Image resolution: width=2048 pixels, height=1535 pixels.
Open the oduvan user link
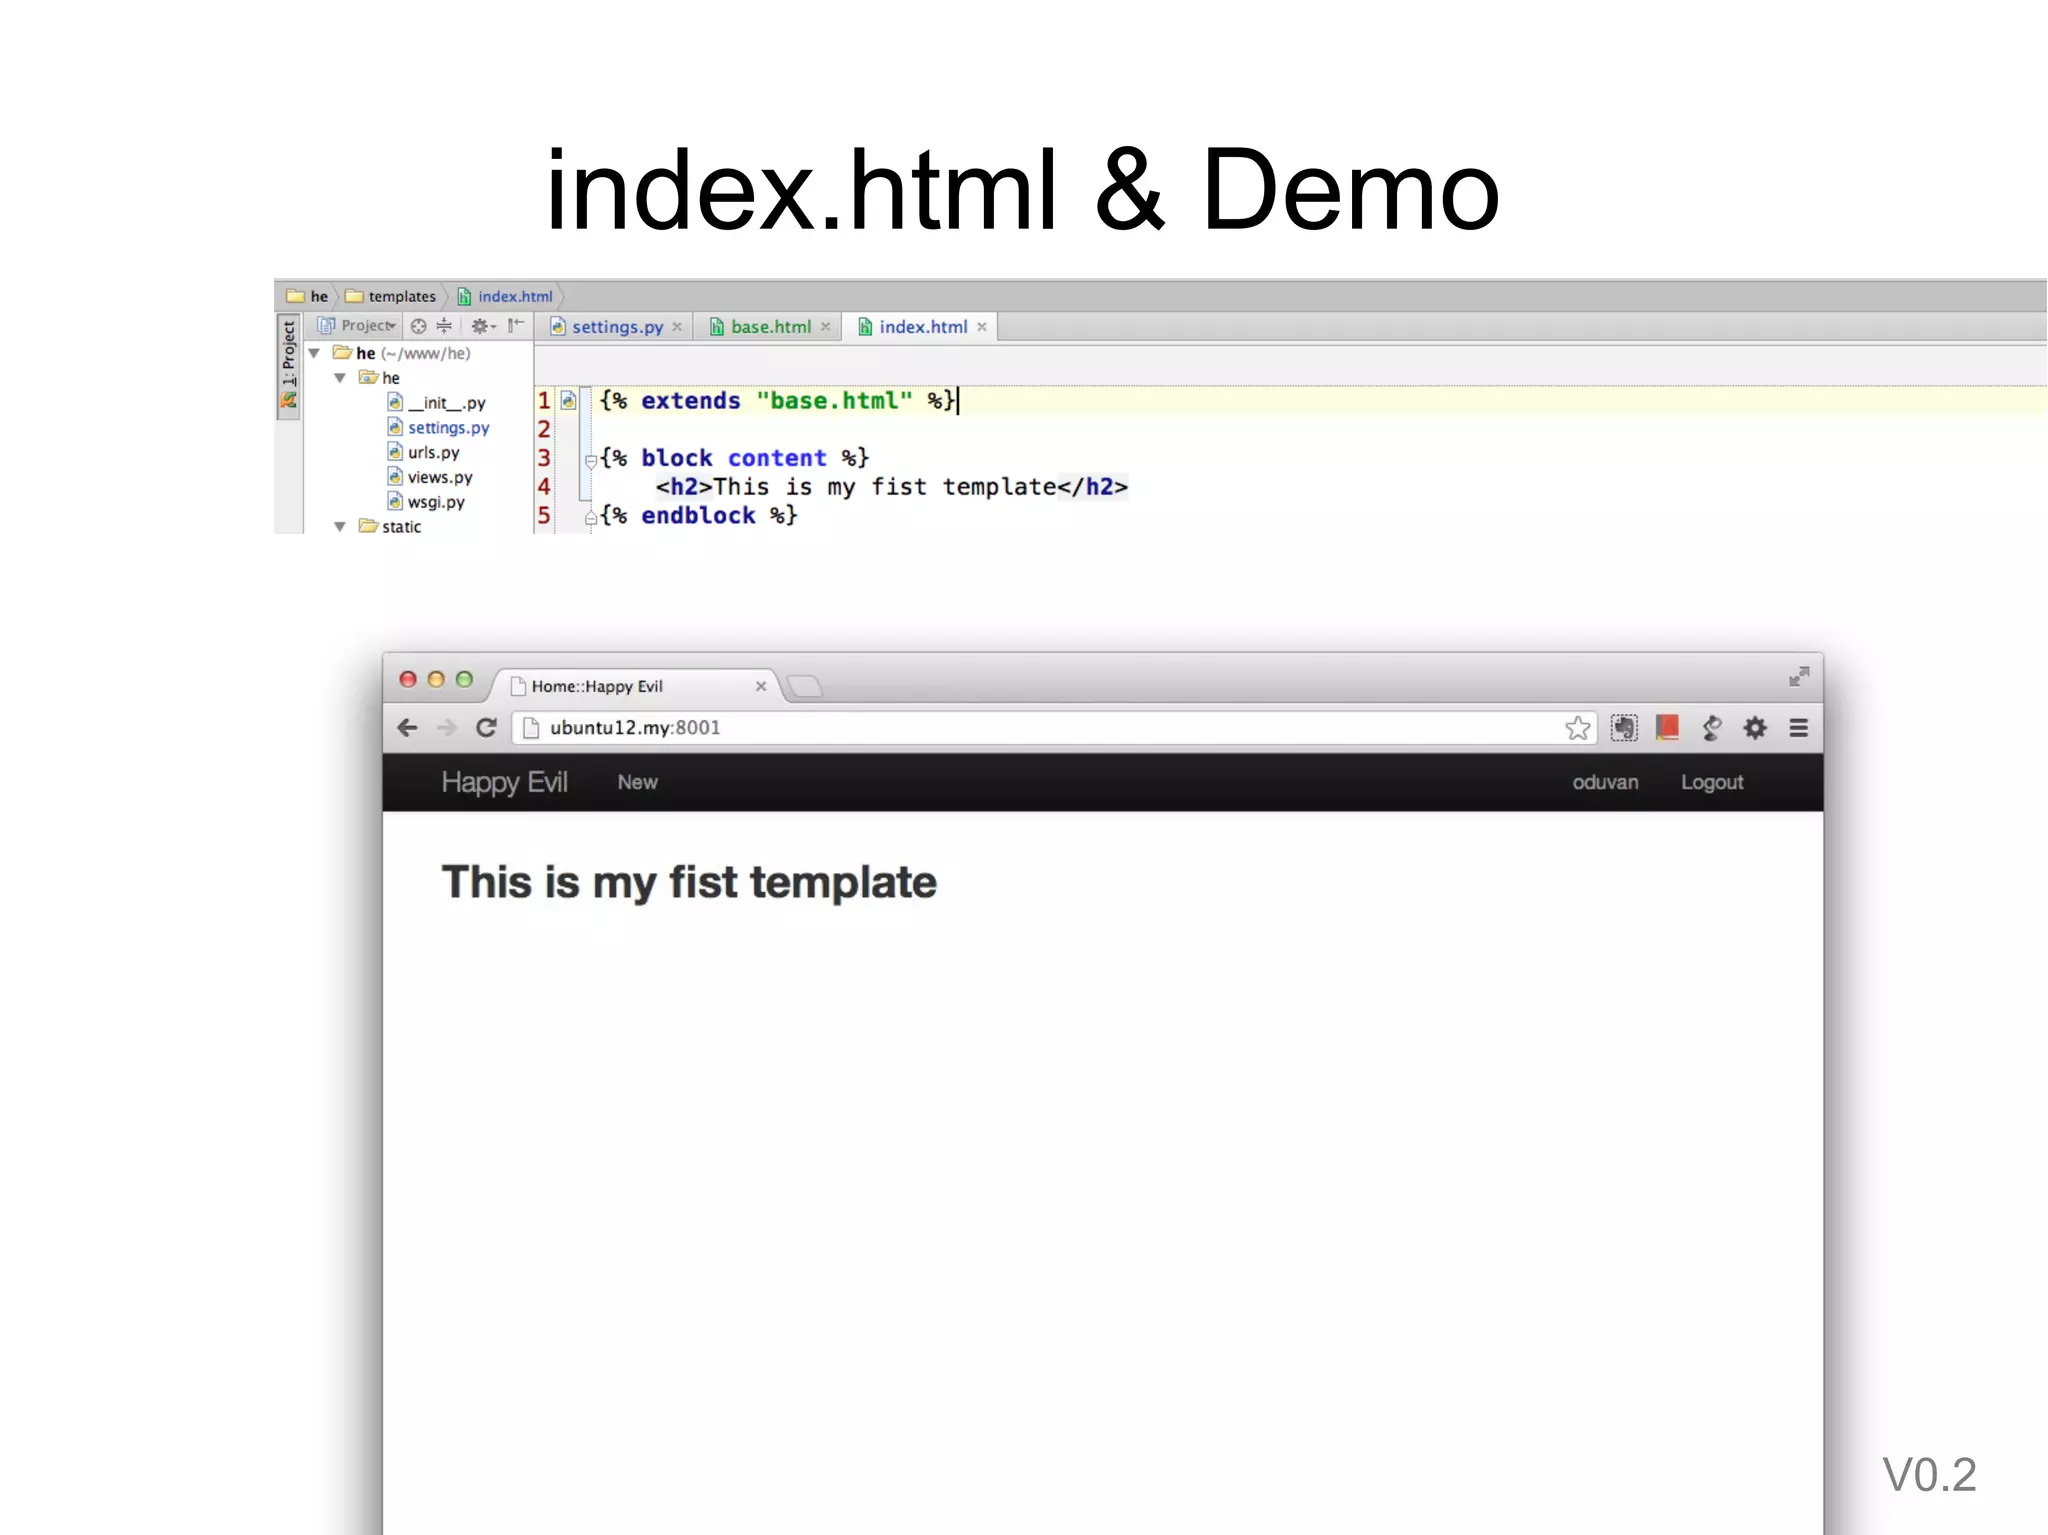pos(1605,782)
